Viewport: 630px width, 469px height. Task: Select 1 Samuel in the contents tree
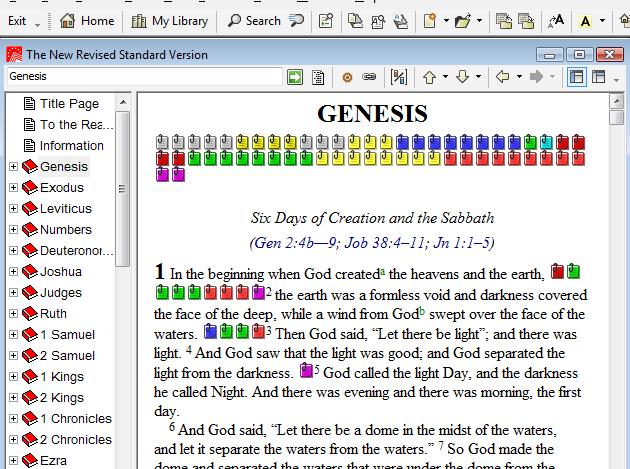pos(68,334)
